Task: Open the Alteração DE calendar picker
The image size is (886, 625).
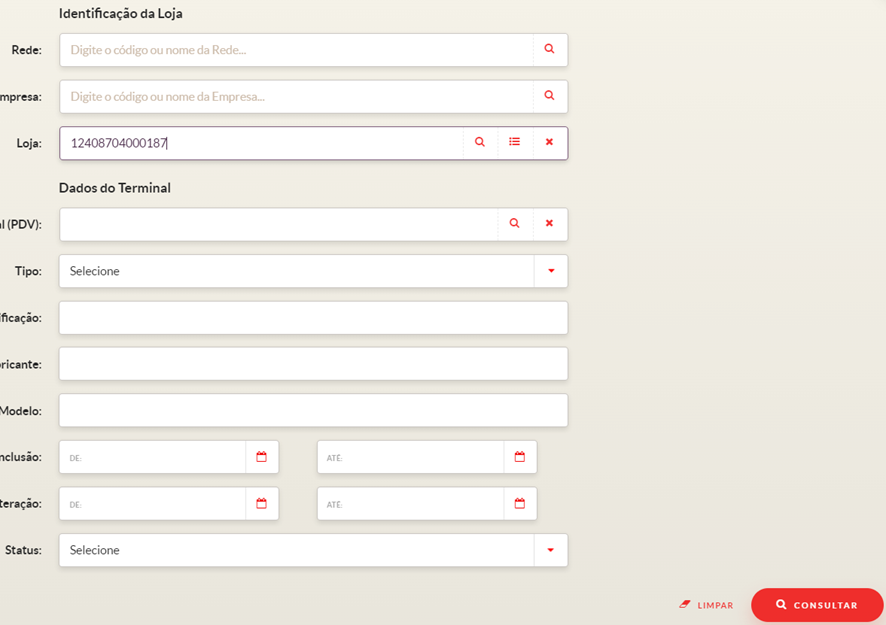Action: 261,504
